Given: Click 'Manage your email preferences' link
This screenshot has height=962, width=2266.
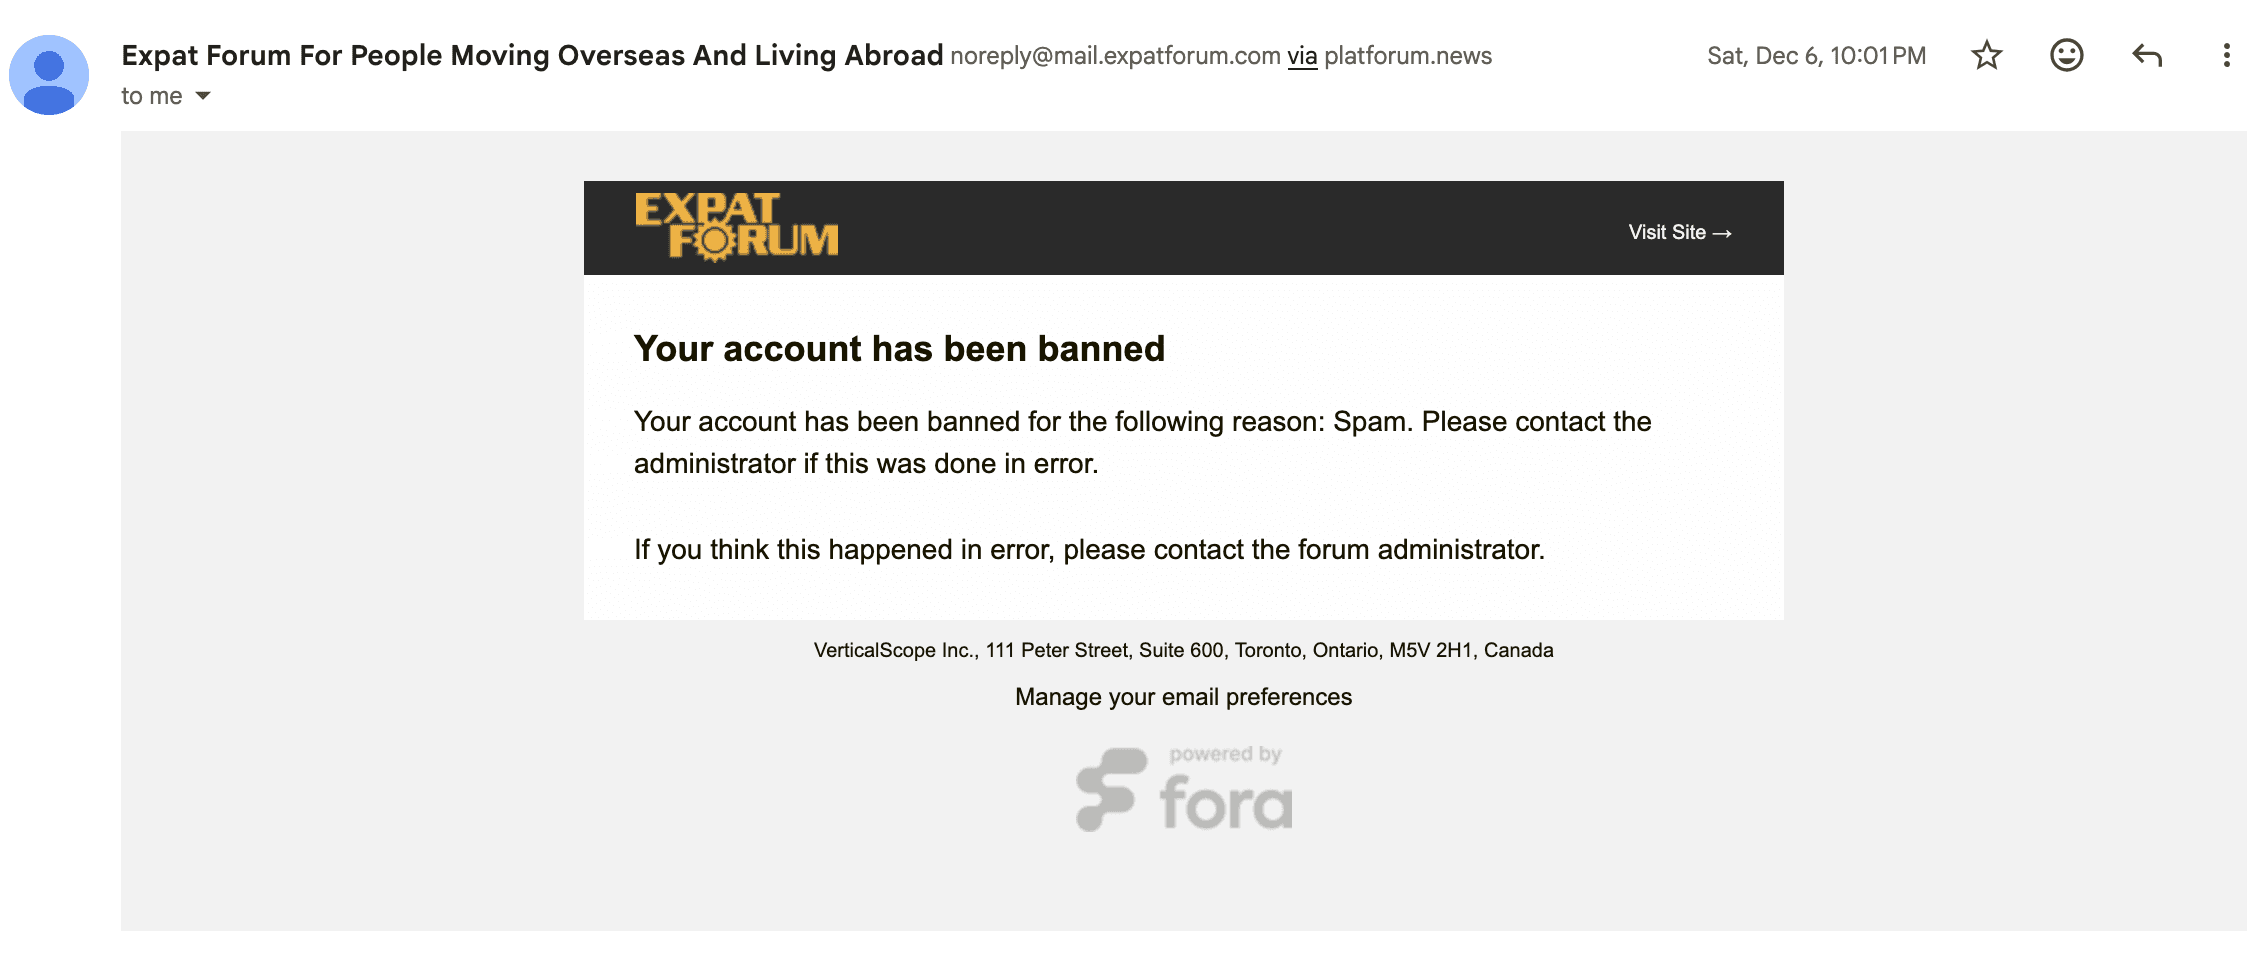Looking at the screenshot, I should [x=1183, y=697].
